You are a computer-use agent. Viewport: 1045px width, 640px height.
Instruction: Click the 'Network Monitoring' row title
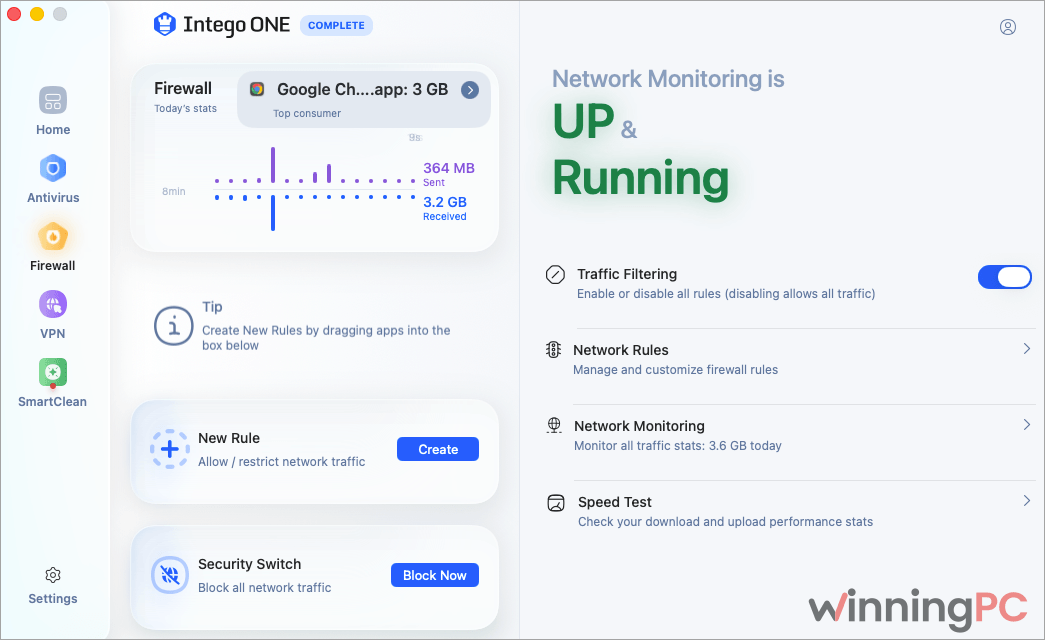pos(639,426)
